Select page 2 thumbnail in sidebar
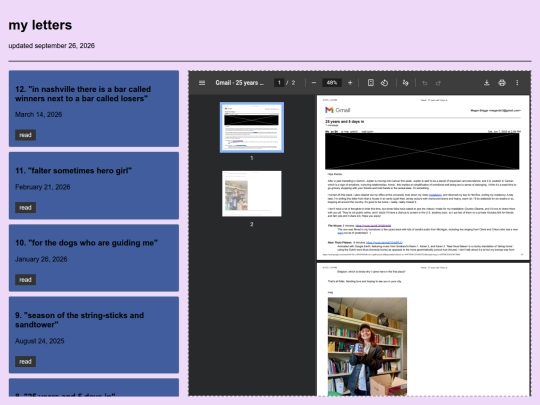The height and width of the screenshot is (405, 540). click(x=252, y=194)
